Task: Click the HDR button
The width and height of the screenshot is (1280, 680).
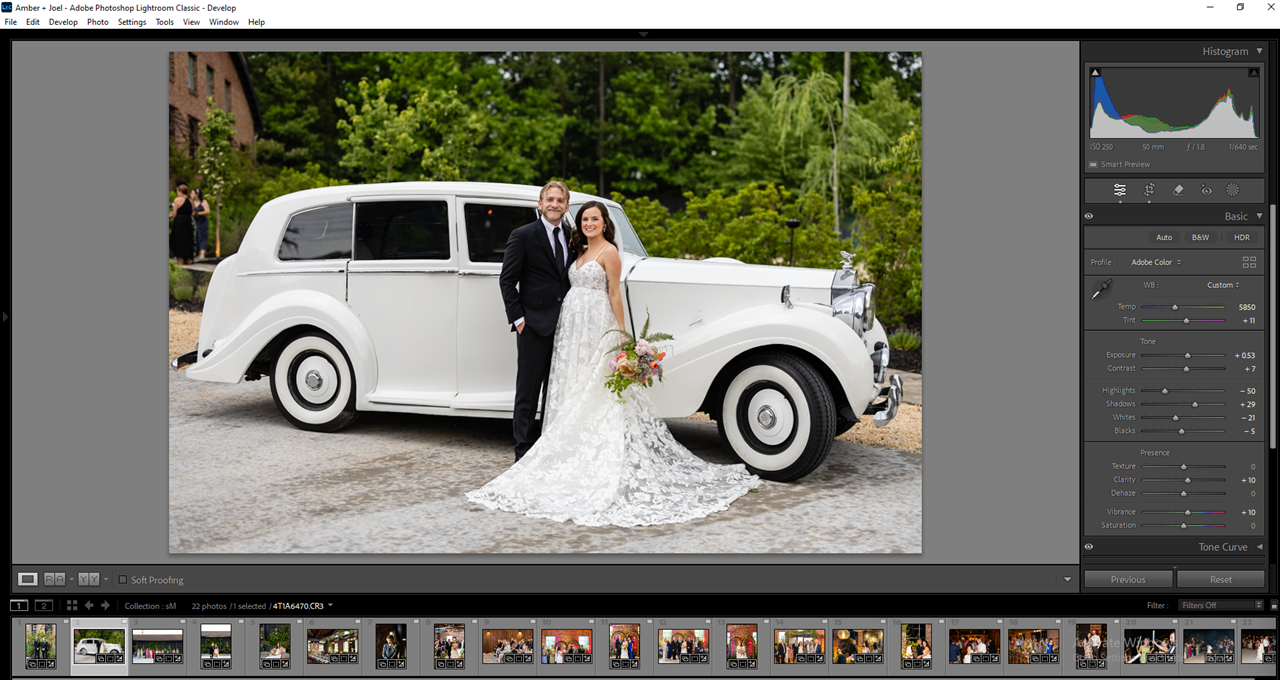Action: click(x=1242, y=237)
